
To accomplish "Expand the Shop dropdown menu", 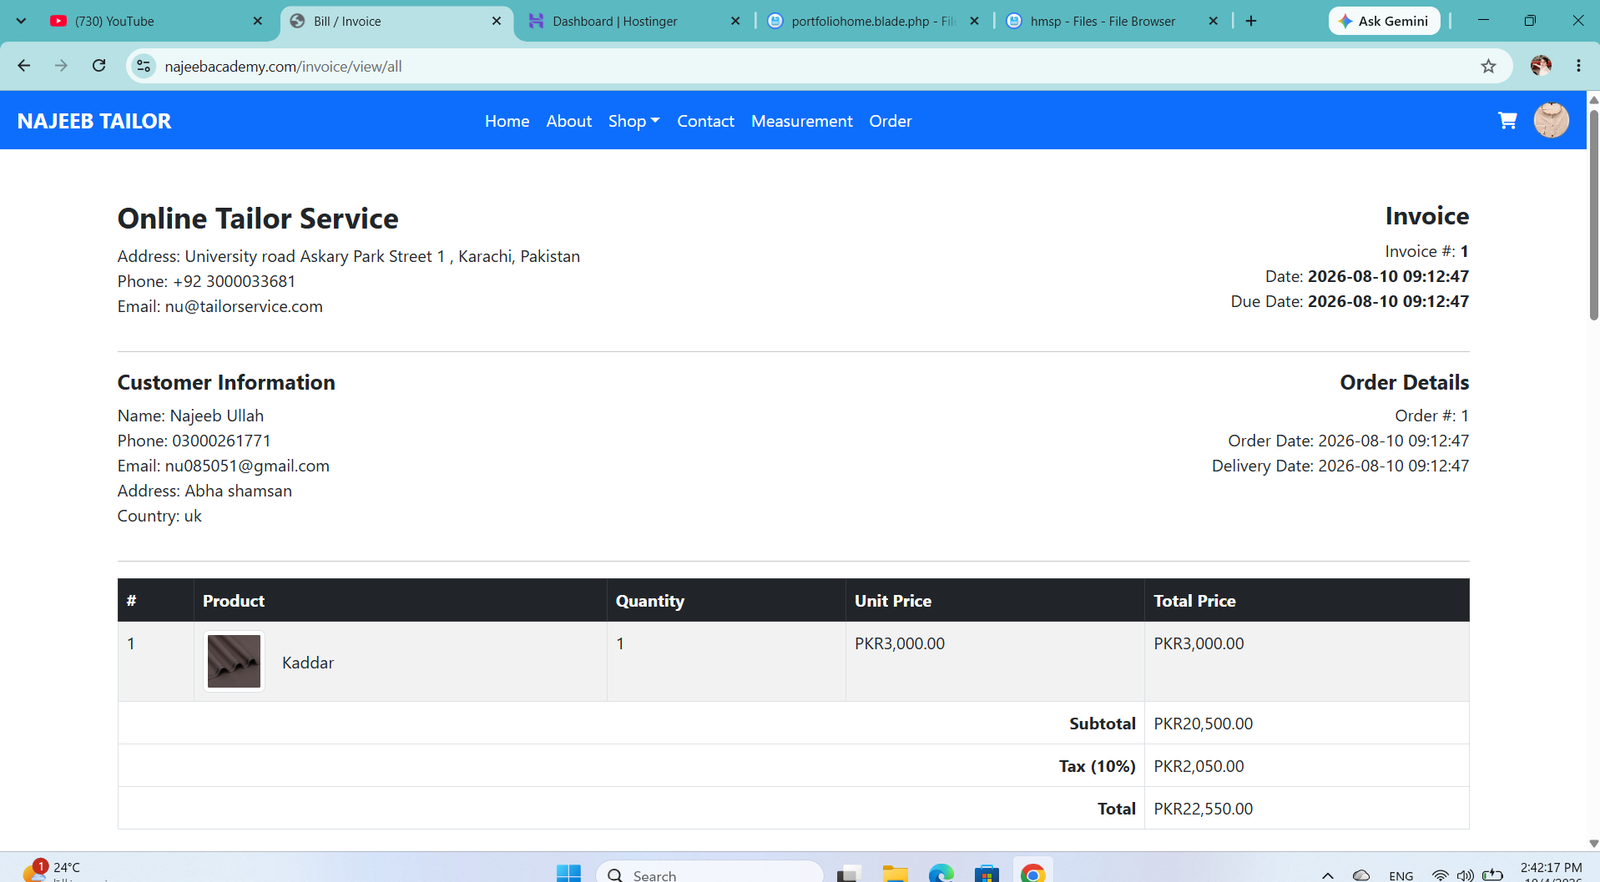I will click(x=634, y=121).
